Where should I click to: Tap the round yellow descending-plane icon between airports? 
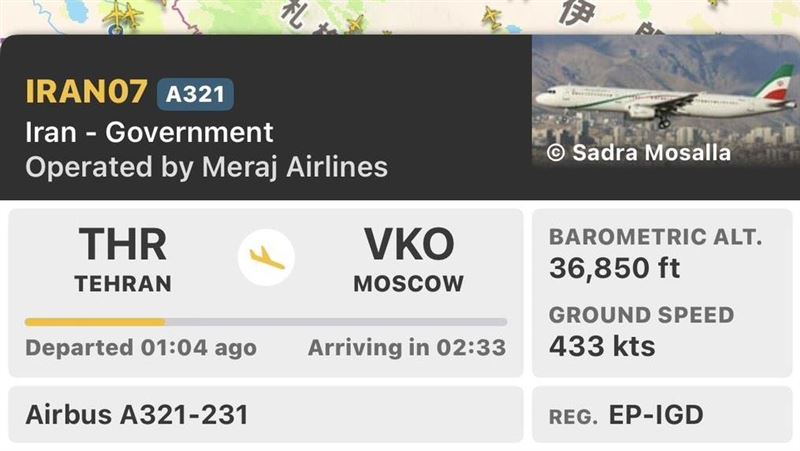point(266,258)
